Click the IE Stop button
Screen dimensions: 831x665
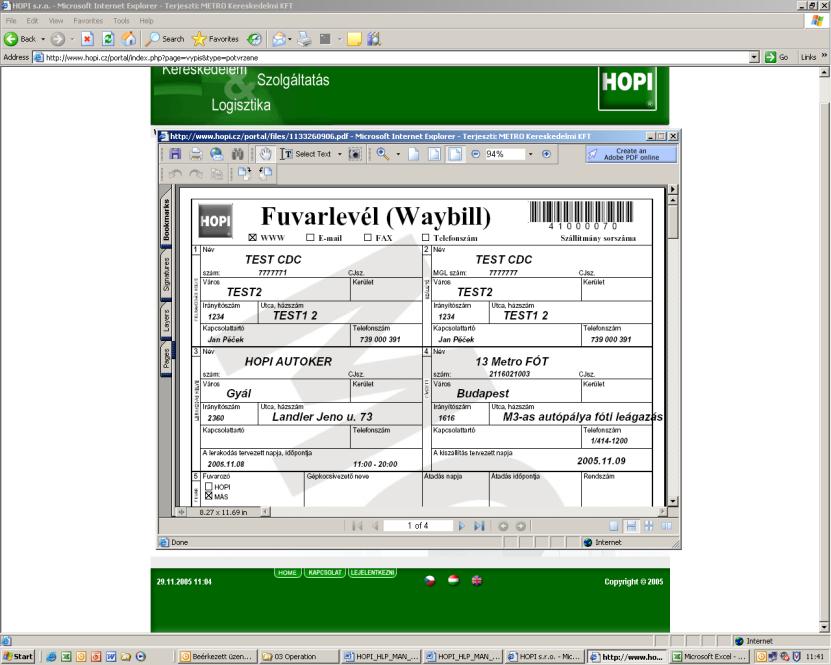(87, 39)
